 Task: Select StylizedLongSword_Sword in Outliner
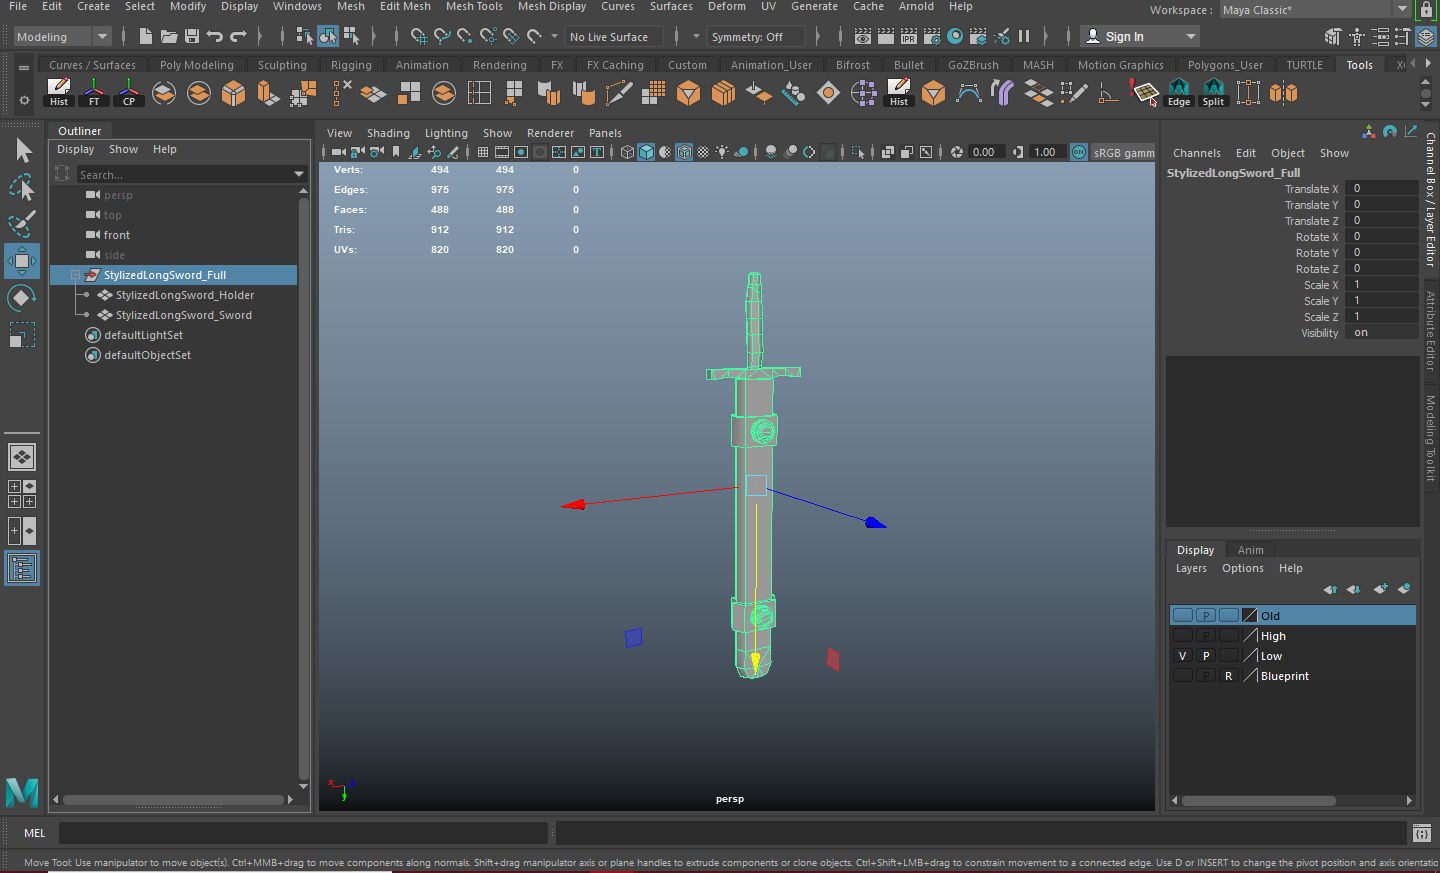pos(184,315)
